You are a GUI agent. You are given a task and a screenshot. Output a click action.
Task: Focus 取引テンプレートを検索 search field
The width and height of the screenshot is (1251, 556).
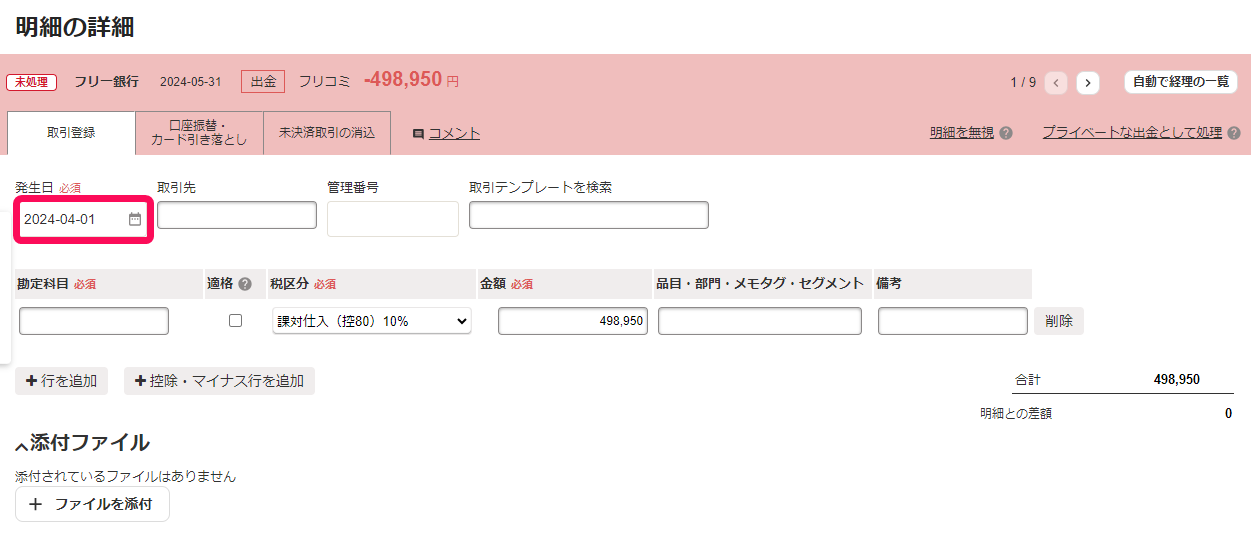click(x=589, y=215)
